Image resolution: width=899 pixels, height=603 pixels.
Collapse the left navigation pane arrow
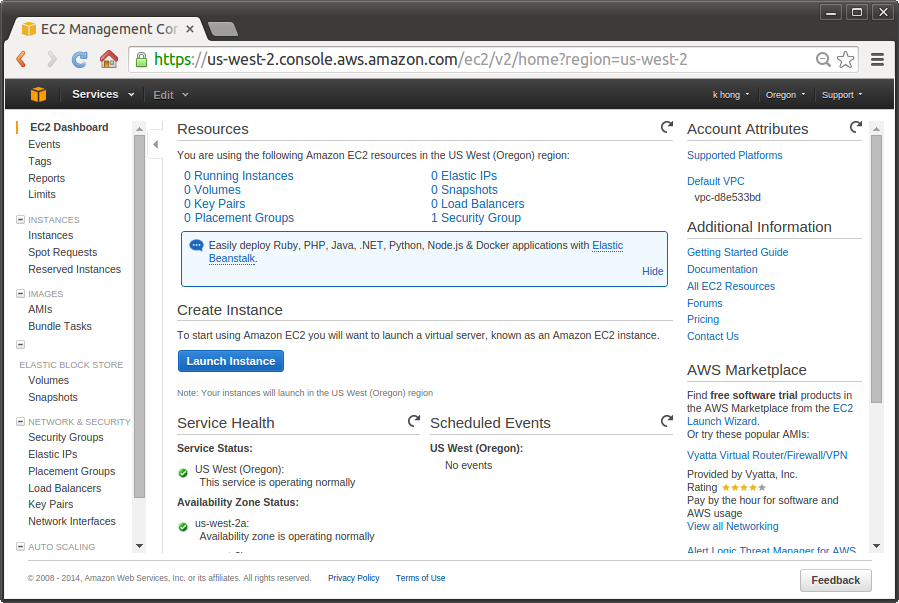[x=155, y=144]
